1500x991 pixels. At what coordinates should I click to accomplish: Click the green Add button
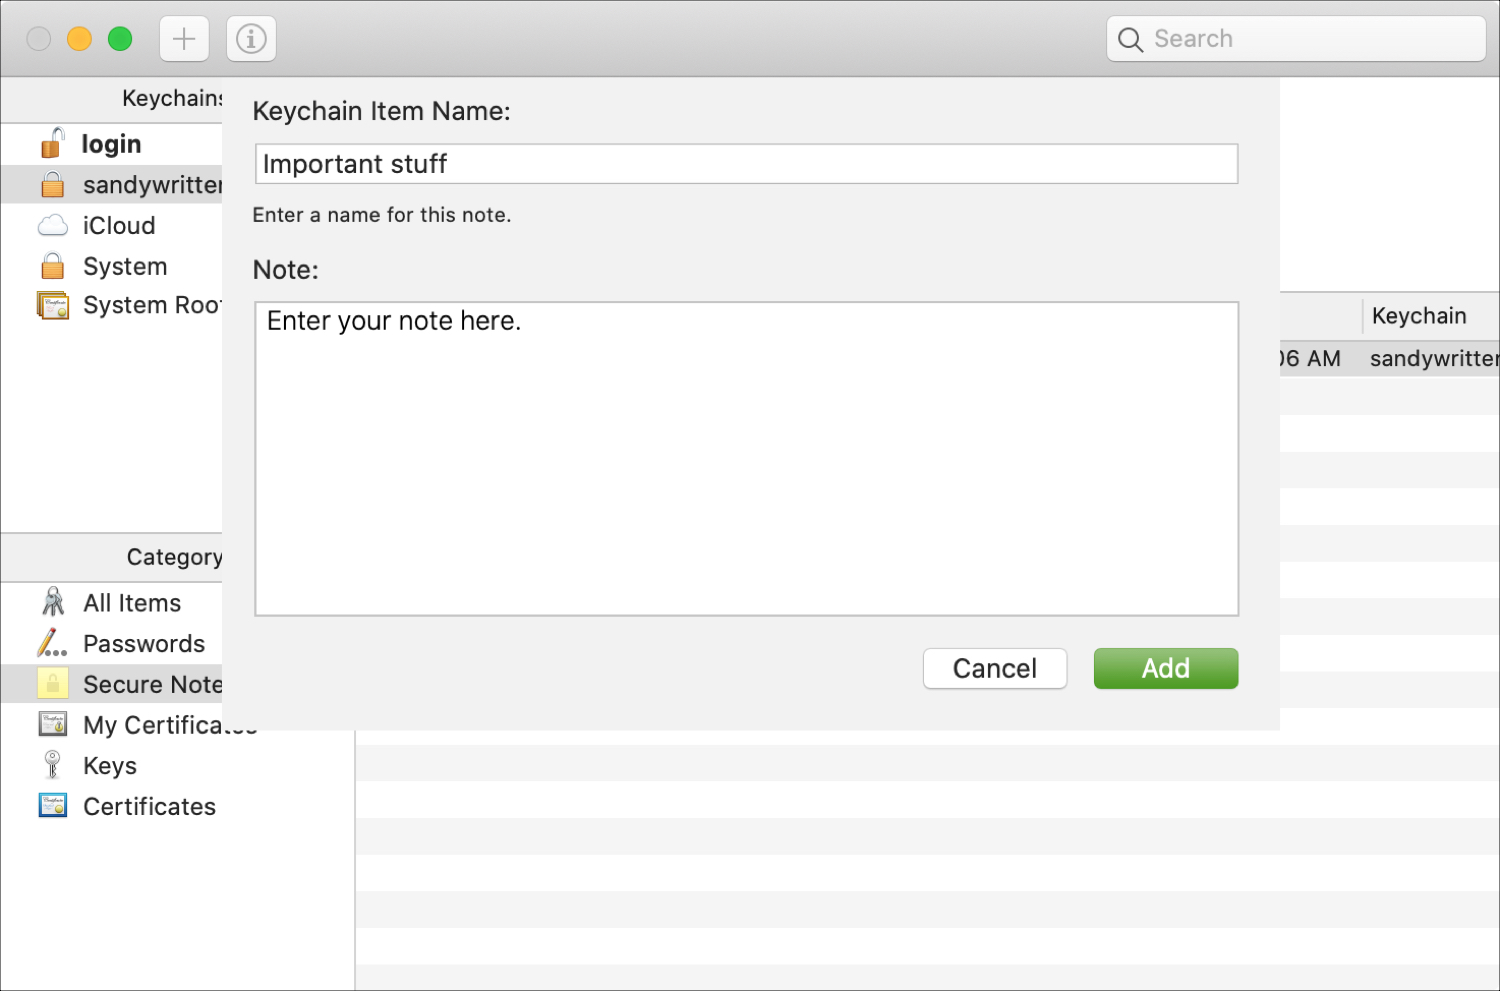click(x=1166, y=668)
